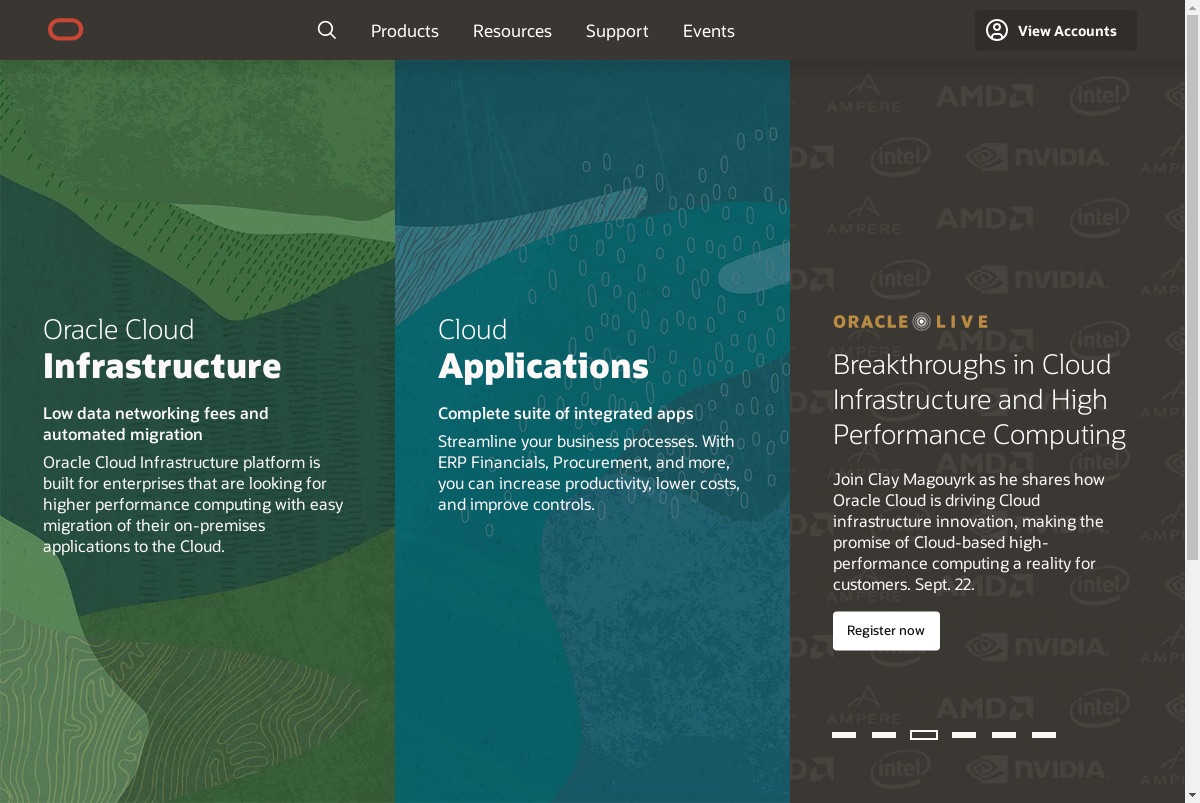
Task: Select the fourth carousel slide indicator
Action: 964,735
